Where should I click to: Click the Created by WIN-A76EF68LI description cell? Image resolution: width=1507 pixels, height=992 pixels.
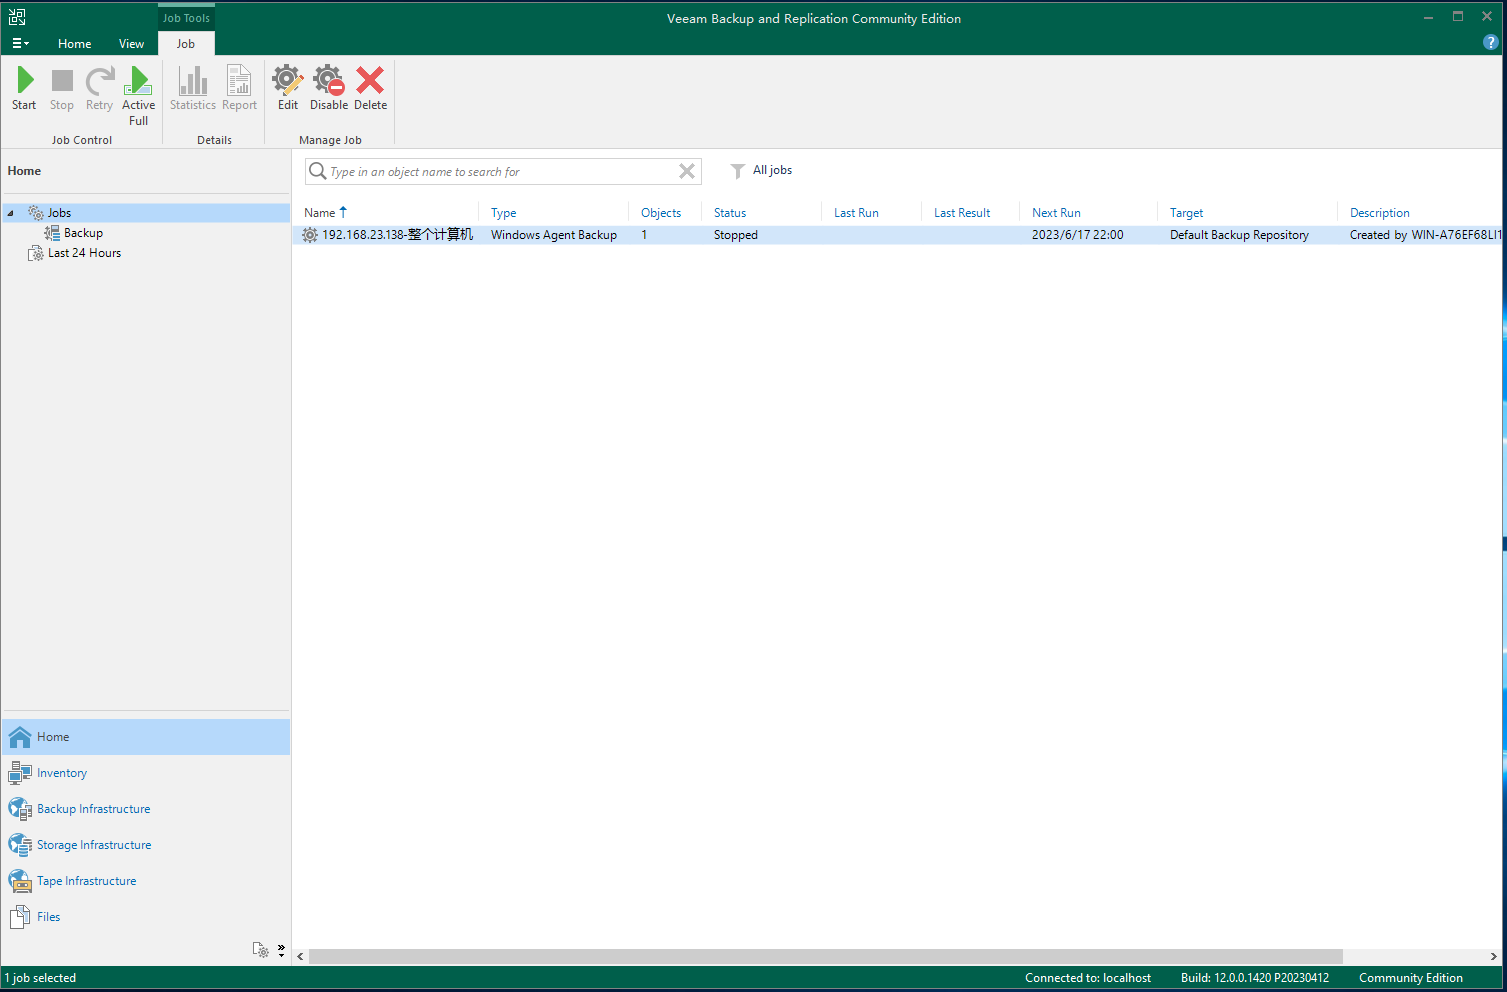pyautogui.click(x=1425, y=235)
